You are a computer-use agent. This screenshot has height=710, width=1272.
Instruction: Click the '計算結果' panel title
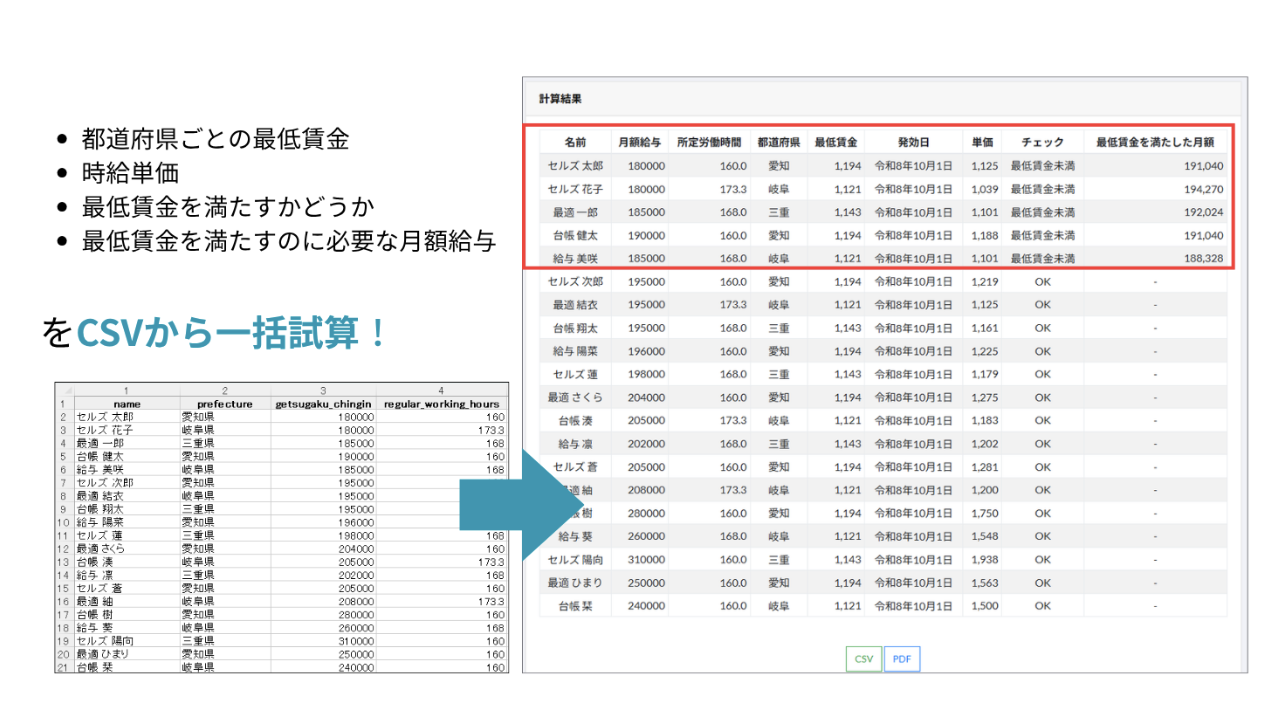click(560, 99)
